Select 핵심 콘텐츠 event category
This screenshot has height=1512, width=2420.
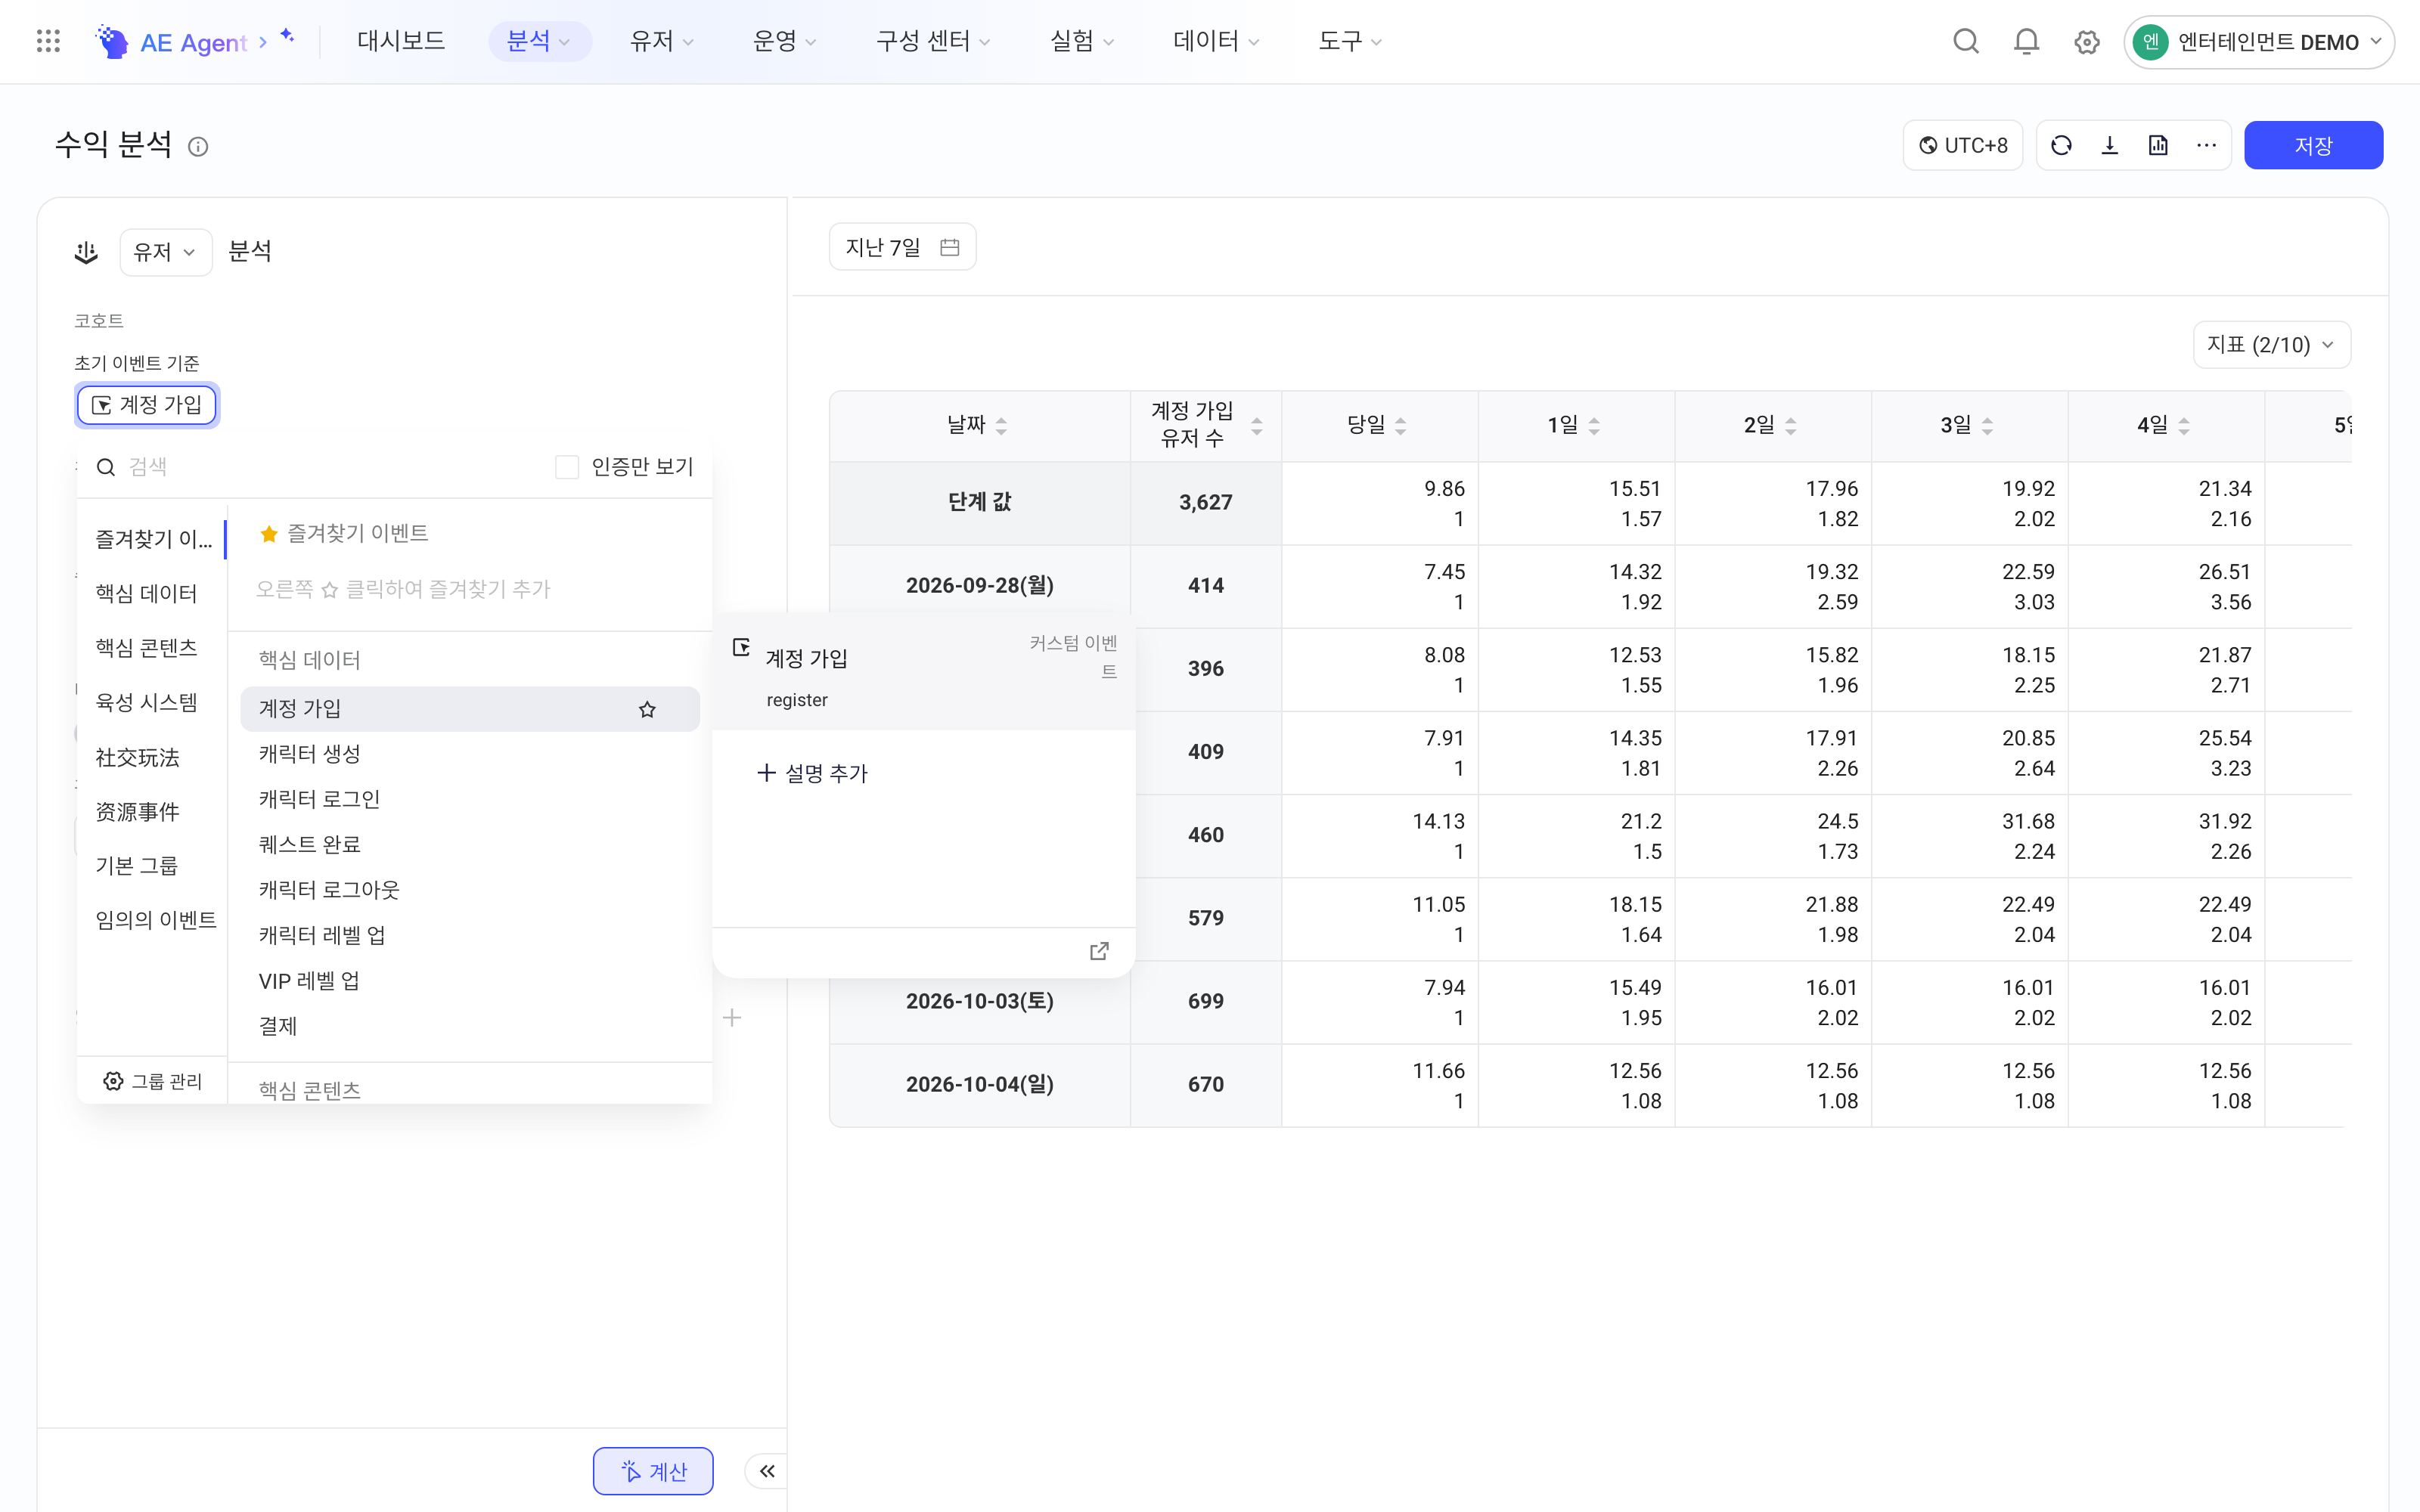point(146,648)
